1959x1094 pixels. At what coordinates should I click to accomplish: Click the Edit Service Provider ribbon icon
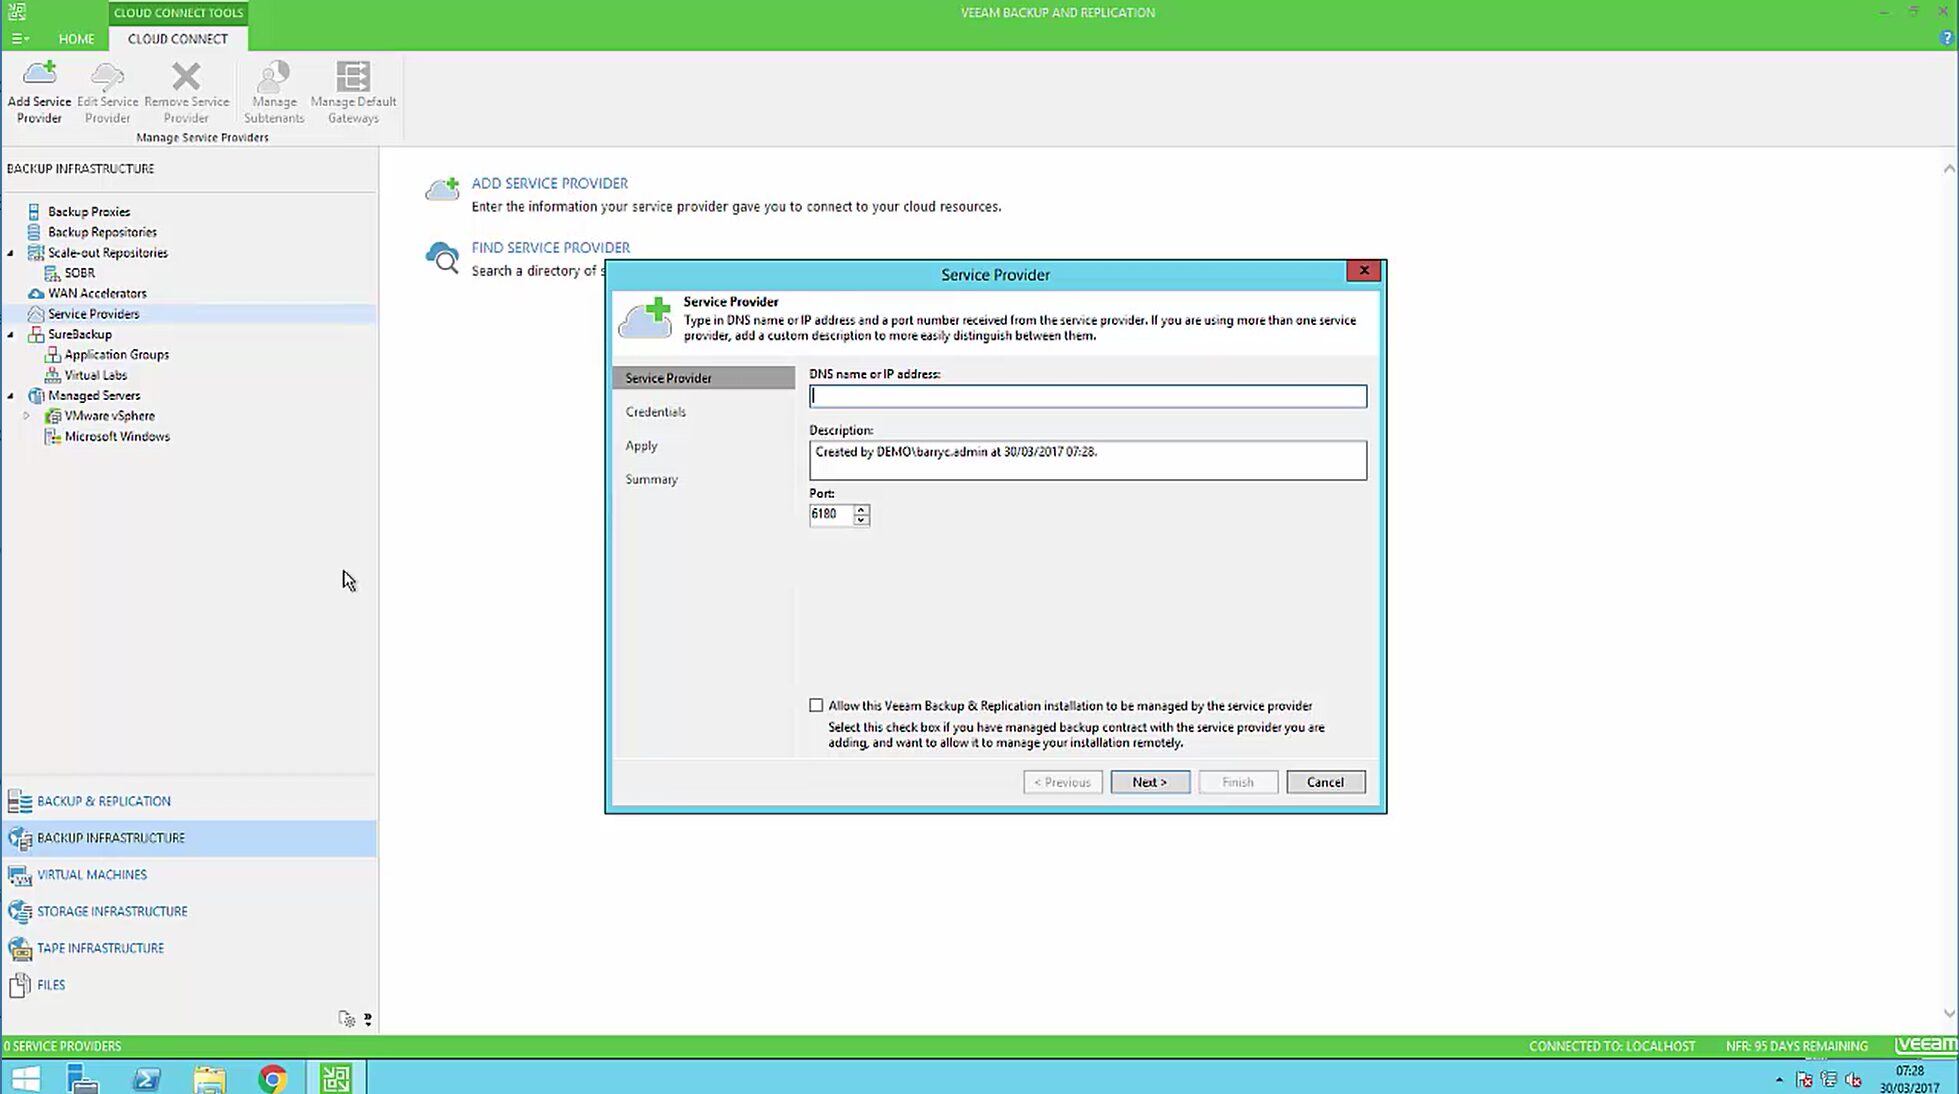point(107,92)
